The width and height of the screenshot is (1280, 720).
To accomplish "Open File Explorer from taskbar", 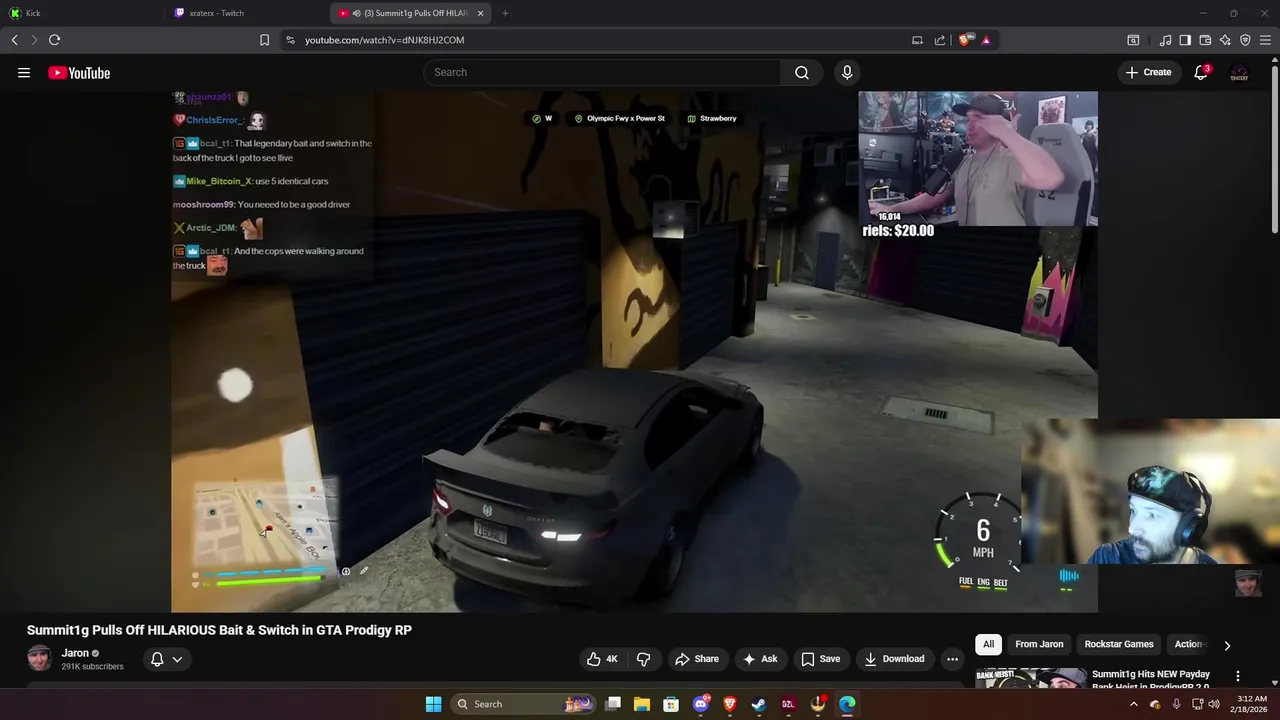I will click(642, 704).
